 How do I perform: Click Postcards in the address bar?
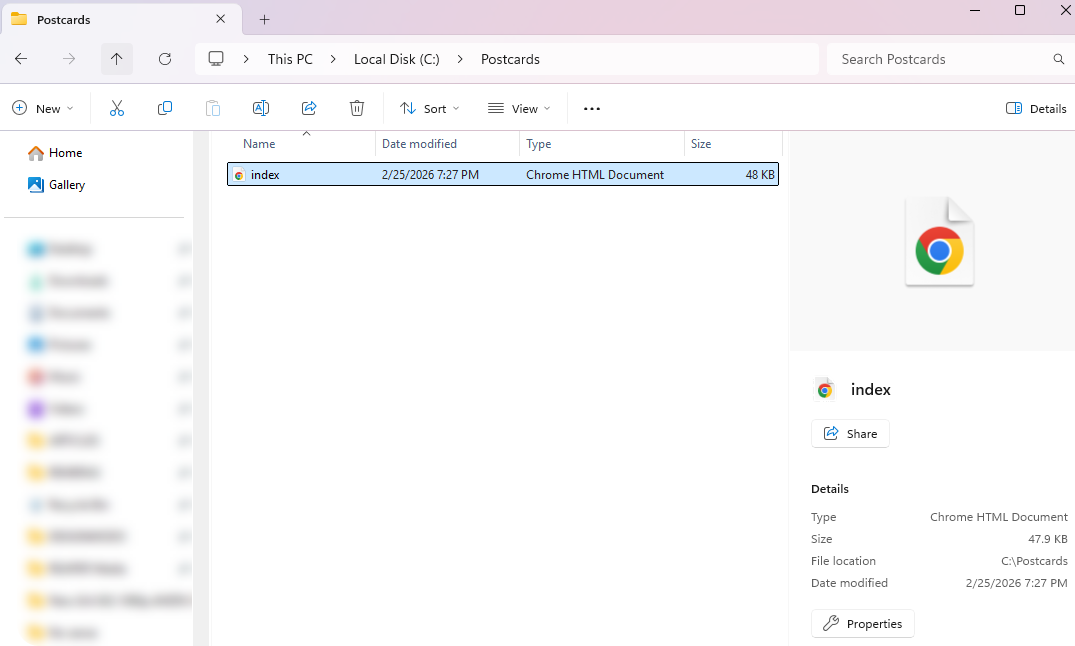coord(510,59)
